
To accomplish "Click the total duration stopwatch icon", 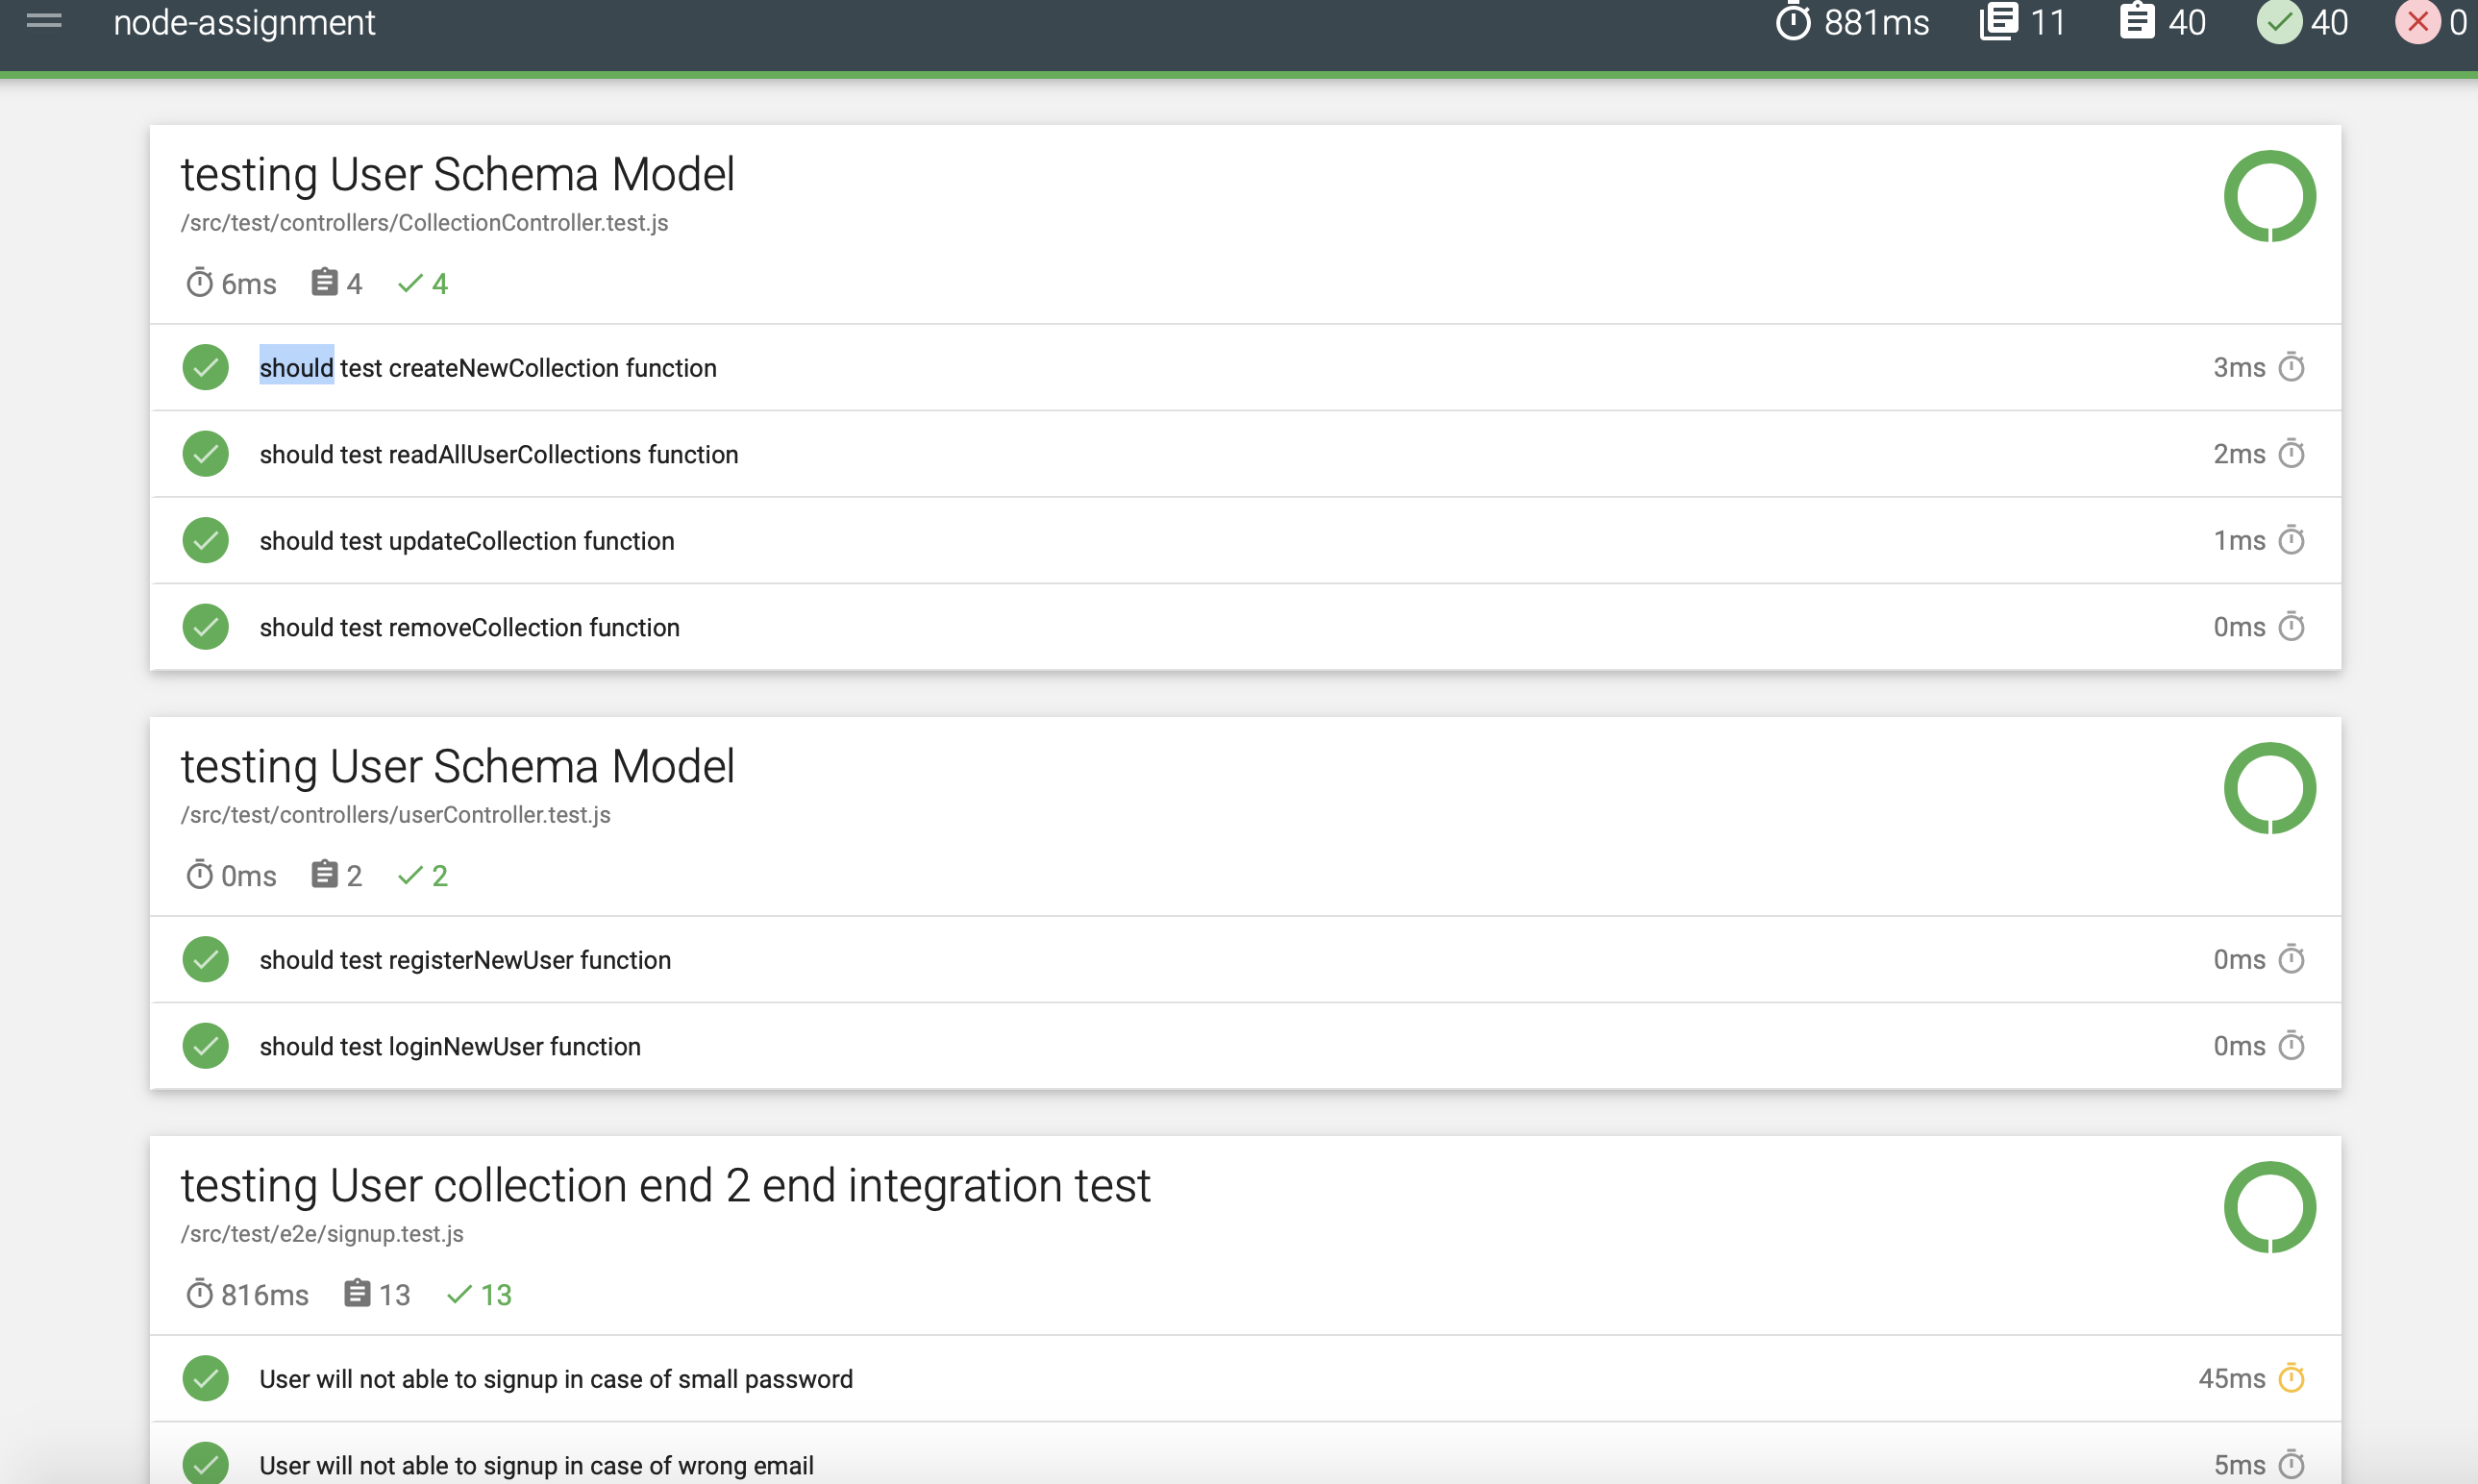I will (1792, 21).
